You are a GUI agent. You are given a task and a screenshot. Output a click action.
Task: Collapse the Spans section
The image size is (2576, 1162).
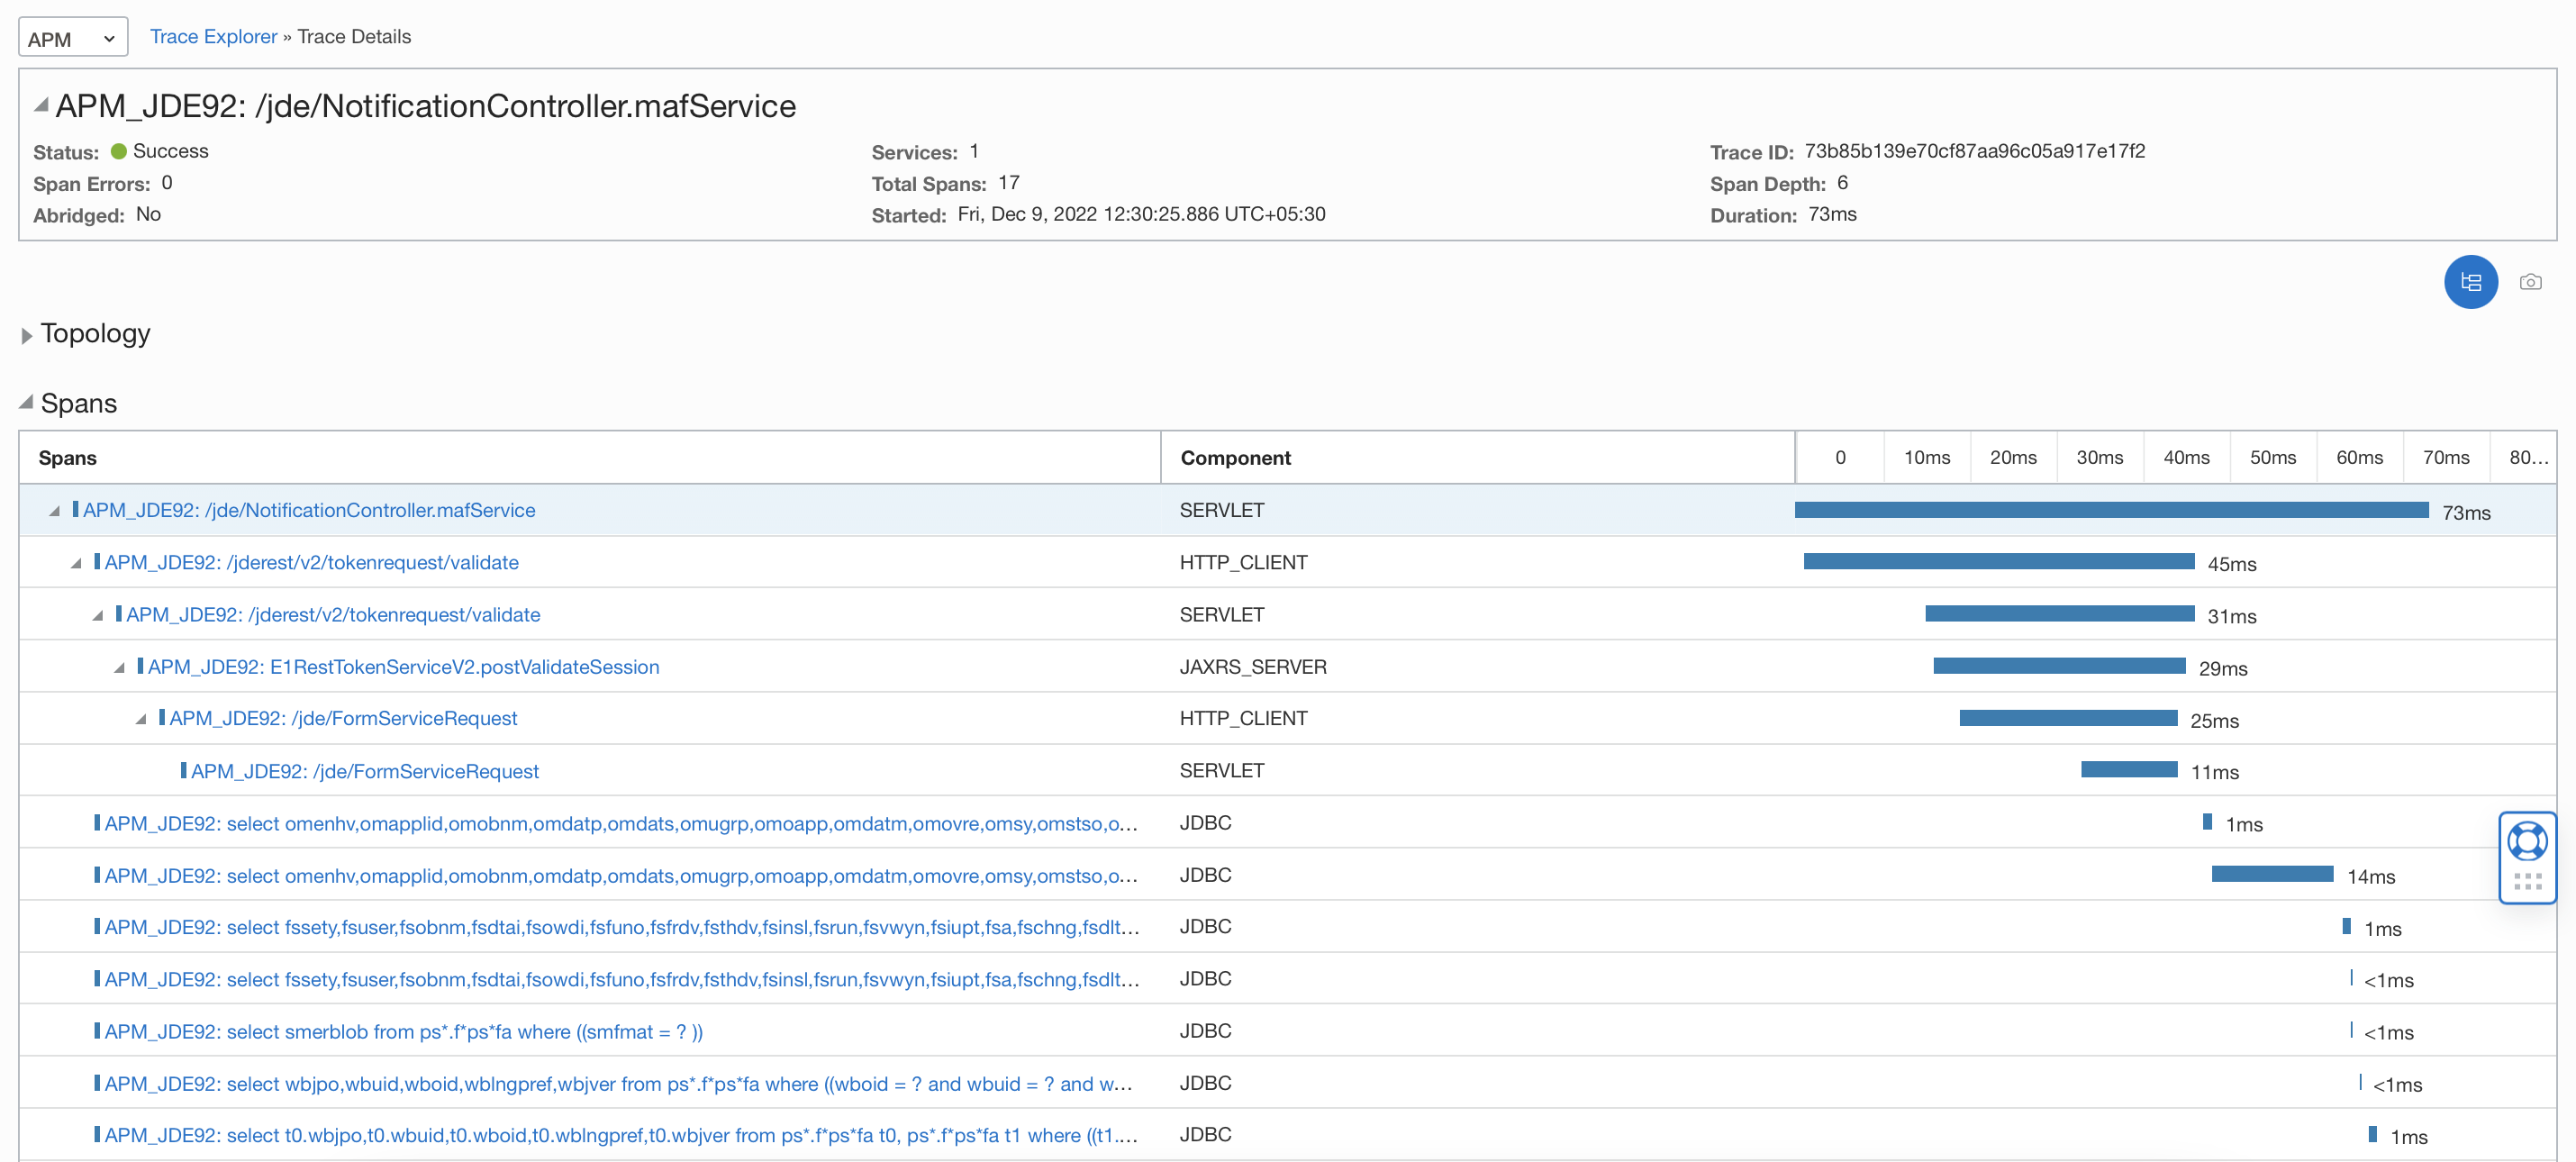(x=27, y=402)
